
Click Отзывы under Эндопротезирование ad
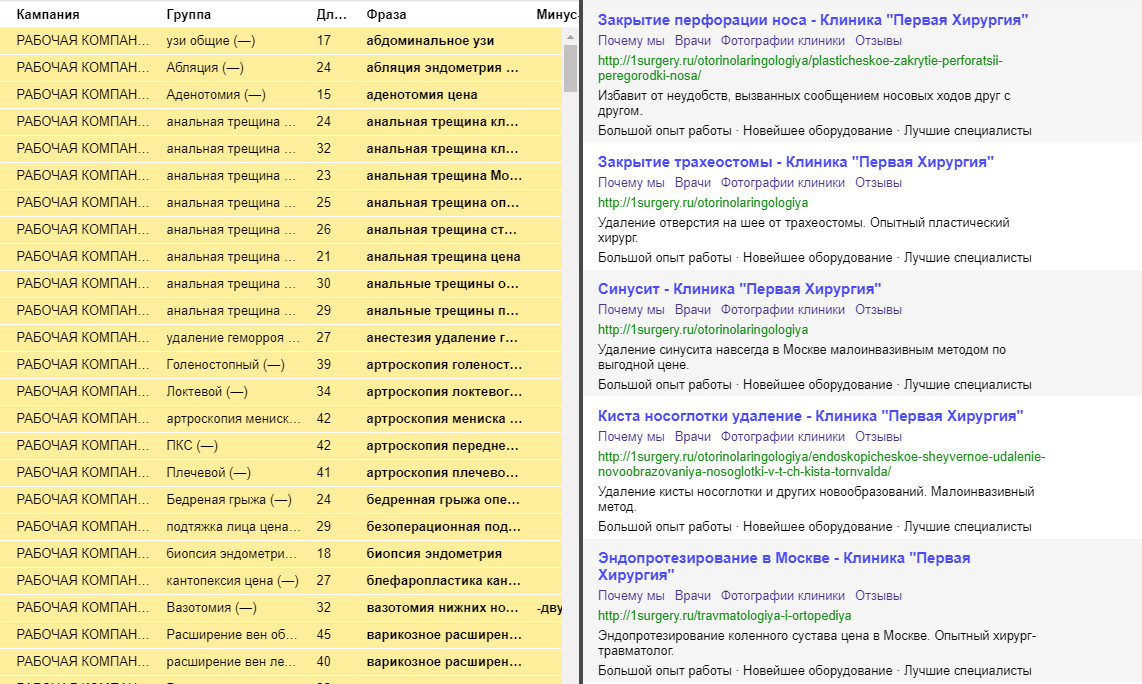pyautogui.click(x=878, y=595)
